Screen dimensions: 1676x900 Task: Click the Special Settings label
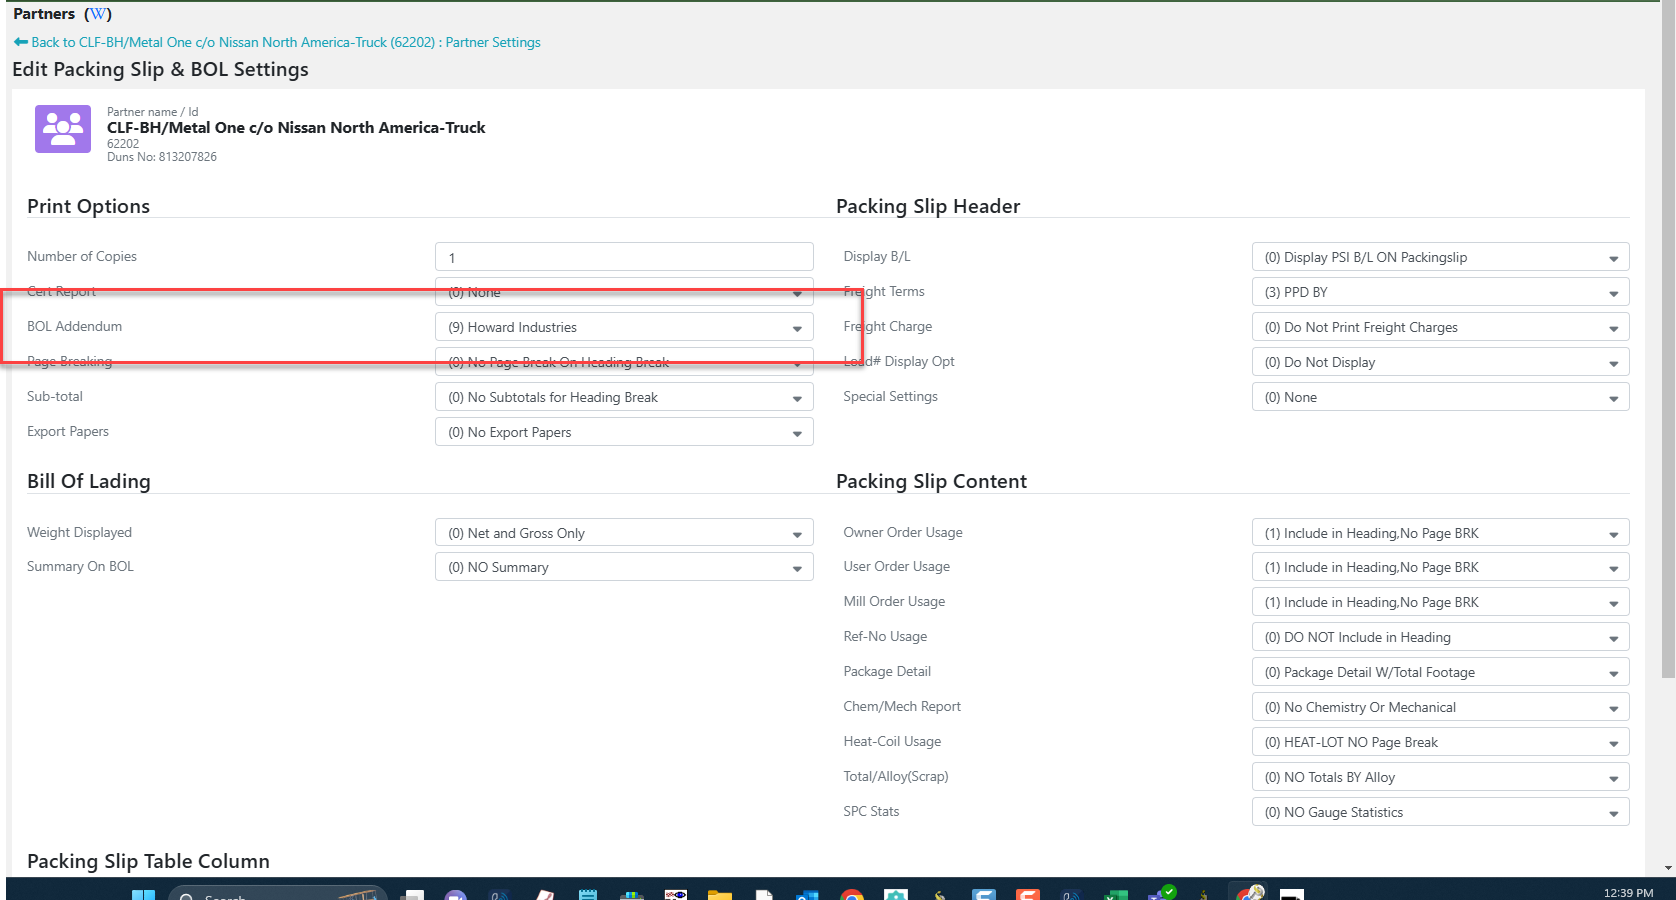click(891, 396)
